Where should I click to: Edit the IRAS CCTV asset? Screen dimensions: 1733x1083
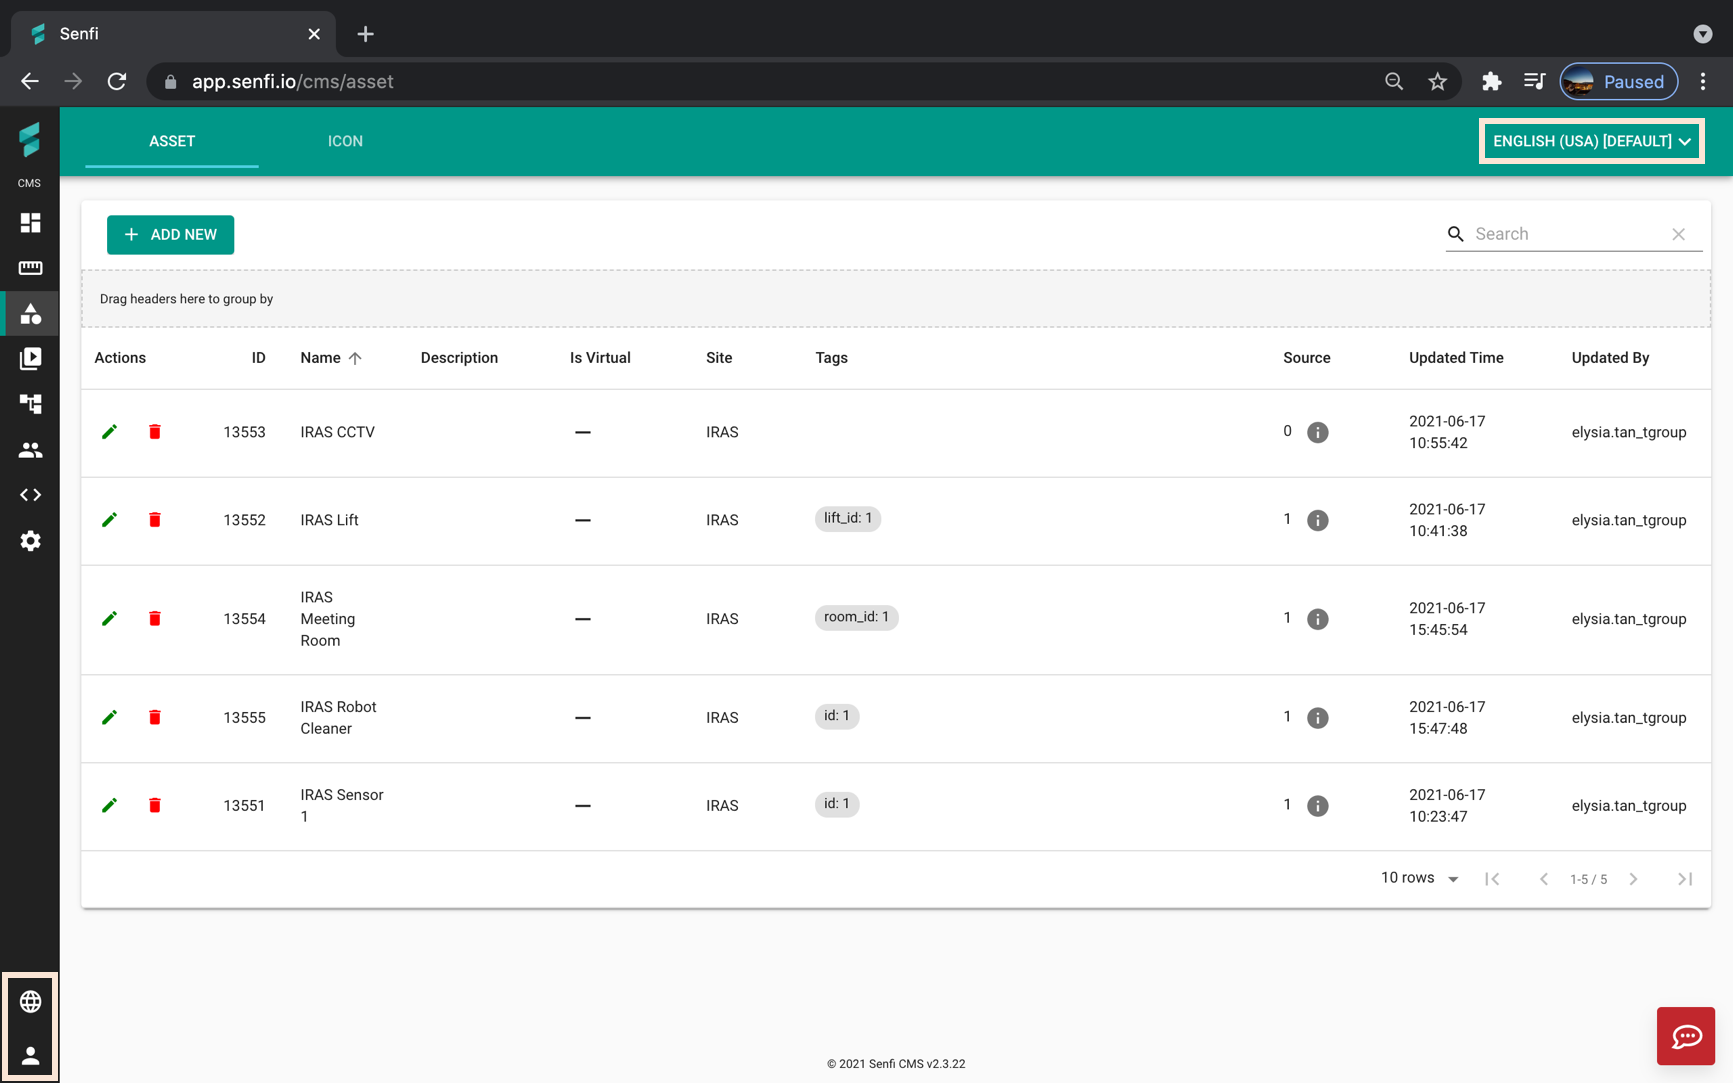tap(110, 432)
